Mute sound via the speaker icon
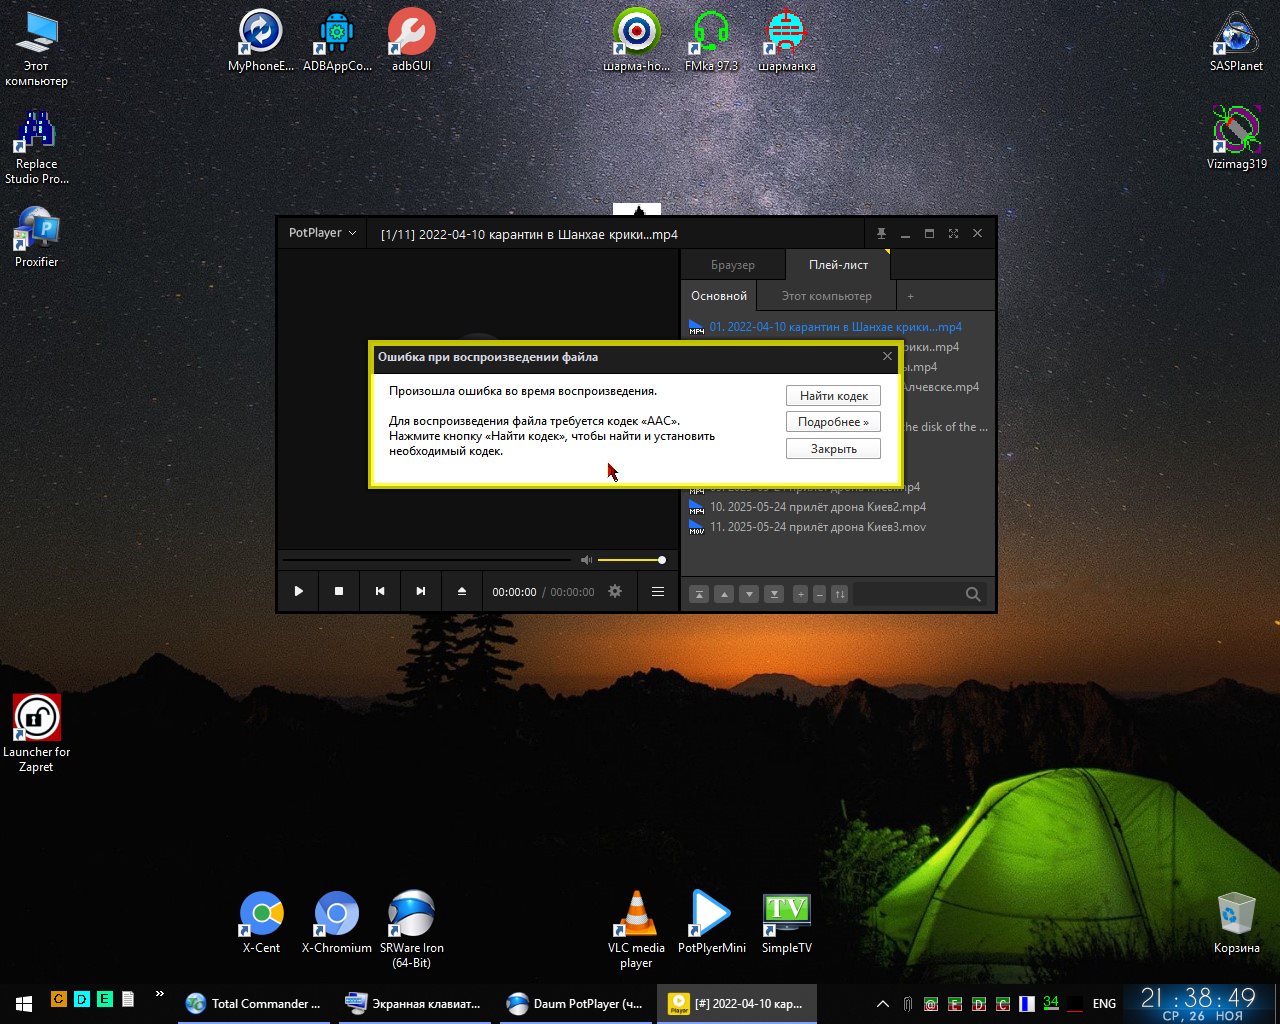 tap(586, 560)
